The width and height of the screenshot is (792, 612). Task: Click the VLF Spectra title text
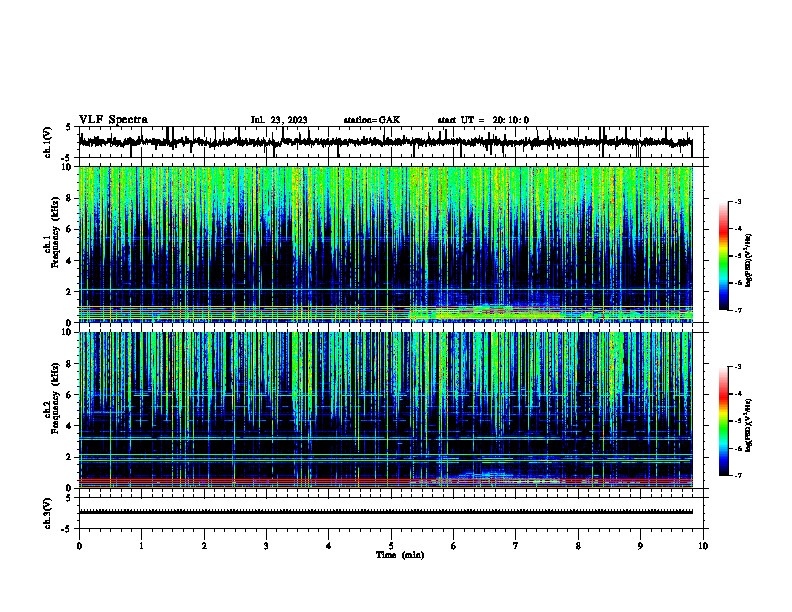(x=113, y=120)
